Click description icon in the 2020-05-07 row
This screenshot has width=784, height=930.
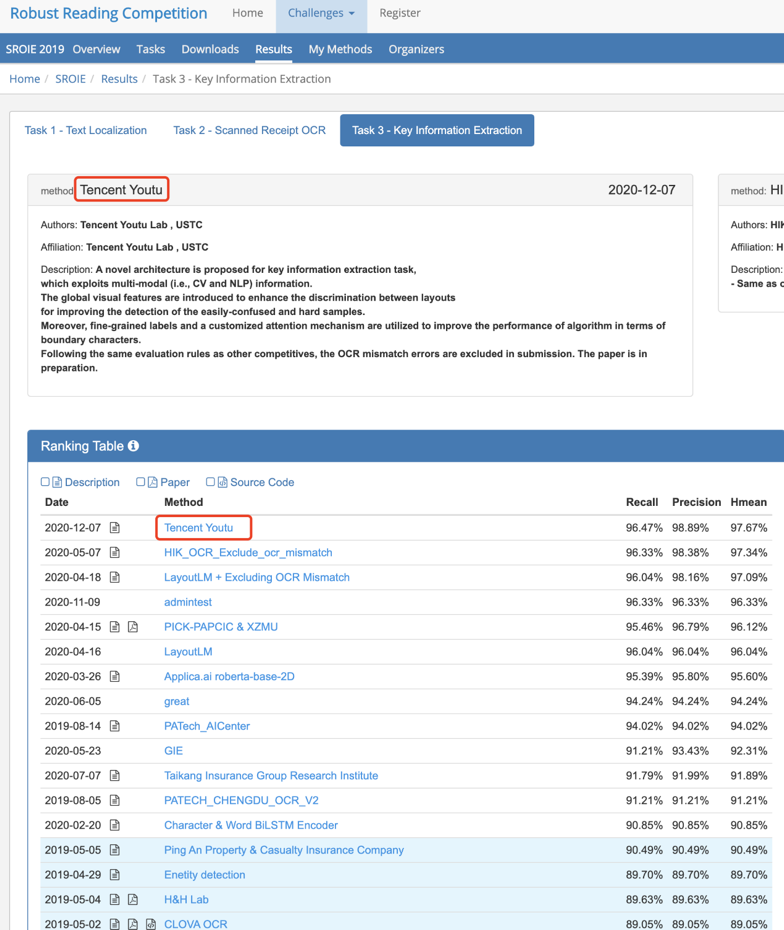(x=115, y=553)
